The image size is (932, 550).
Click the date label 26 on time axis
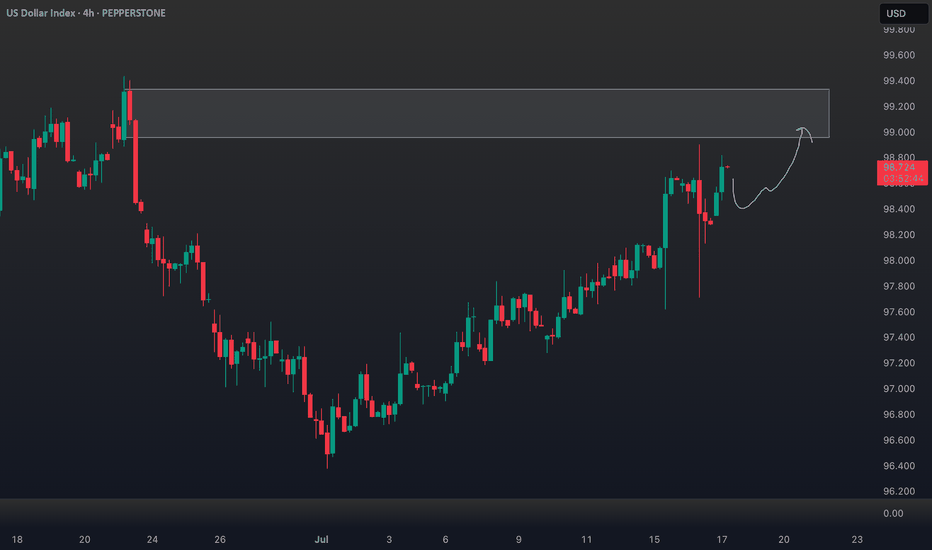tap(220, 539)
